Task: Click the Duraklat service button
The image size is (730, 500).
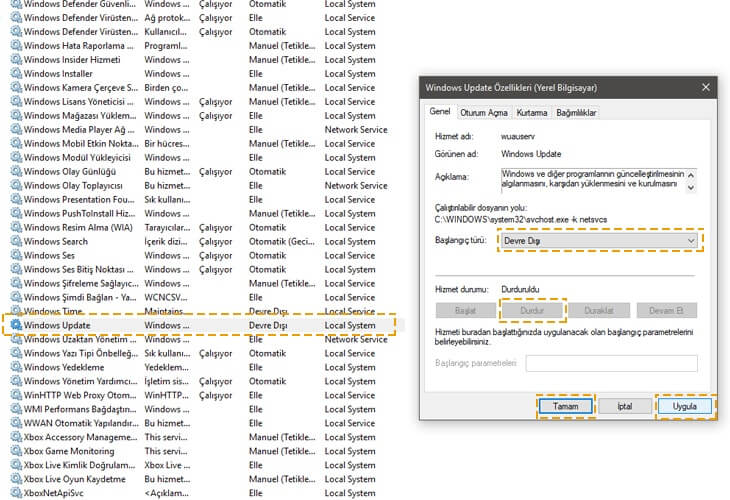Action: point(599,311)
